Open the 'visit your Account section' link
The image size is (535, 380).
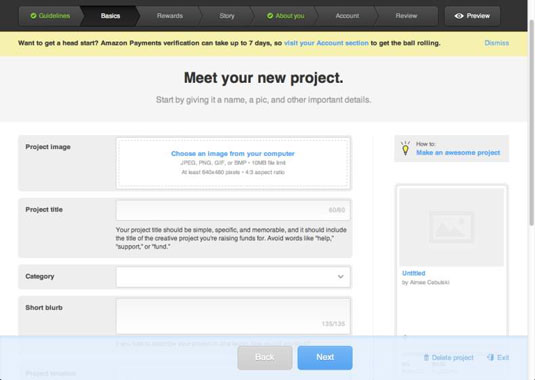[x=326, y=43]
